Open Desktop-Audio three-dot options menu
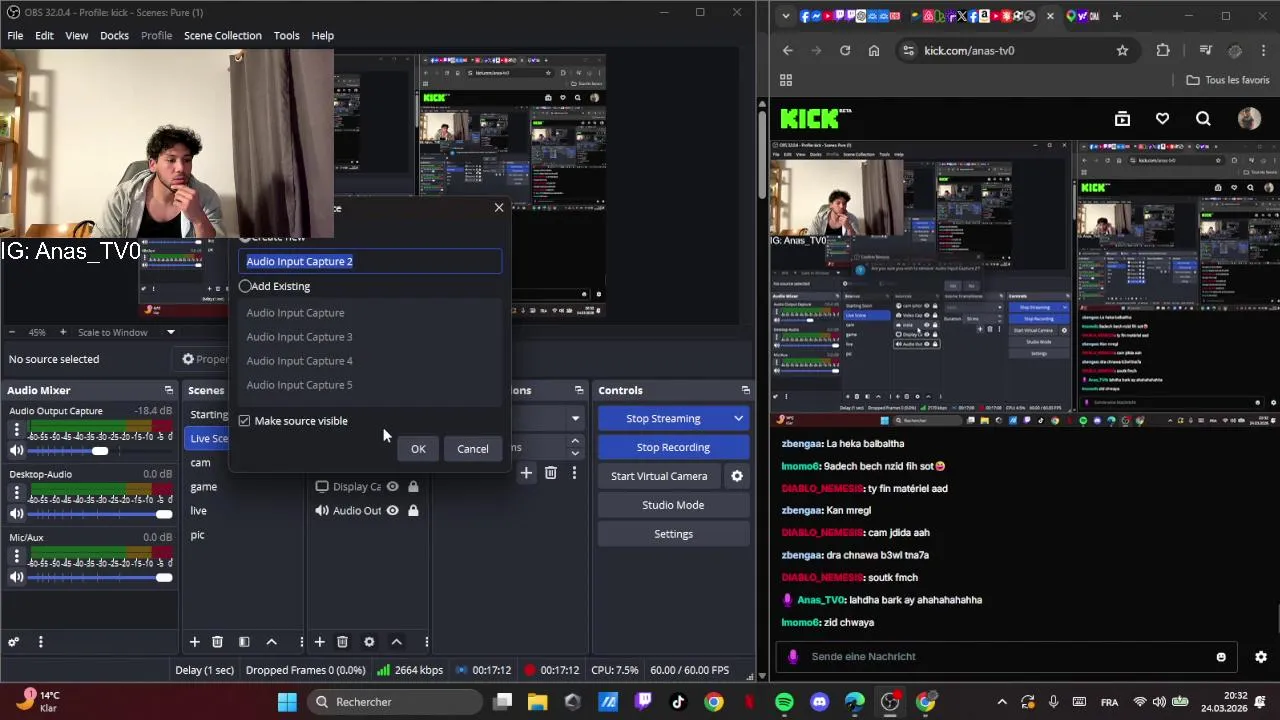This screenshot has height=720, width=1280. (x=16, y=492)
